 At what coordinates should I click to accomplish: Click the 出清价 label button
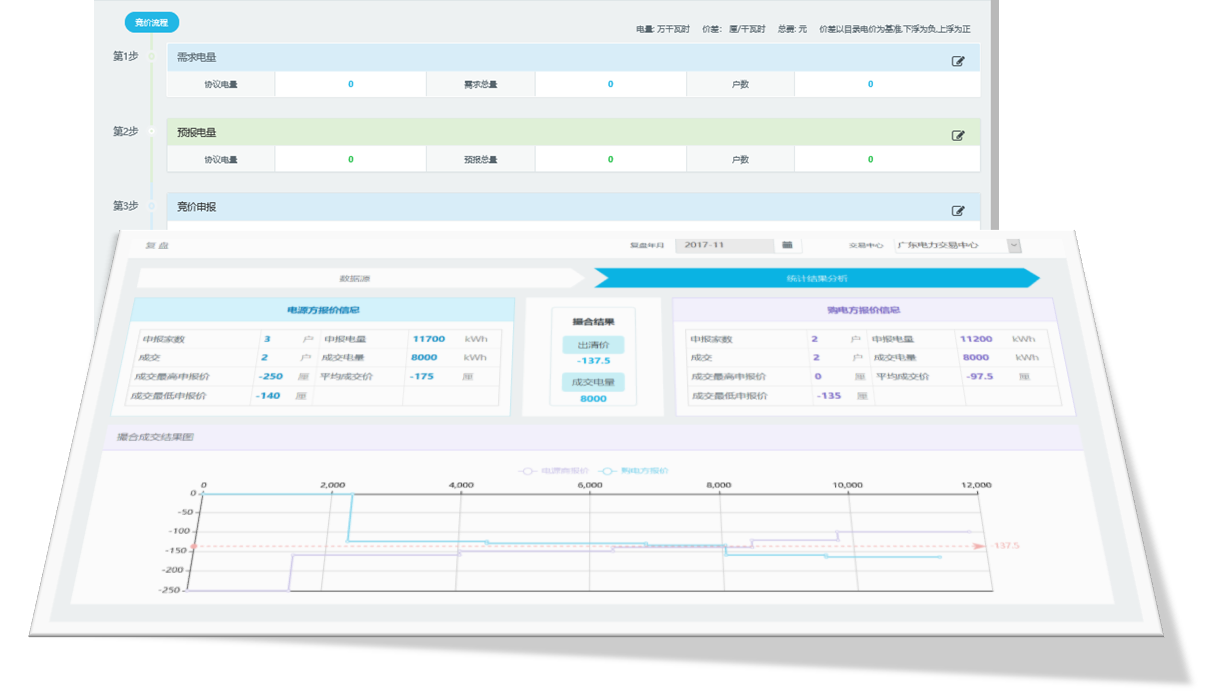tap(593, 345)
